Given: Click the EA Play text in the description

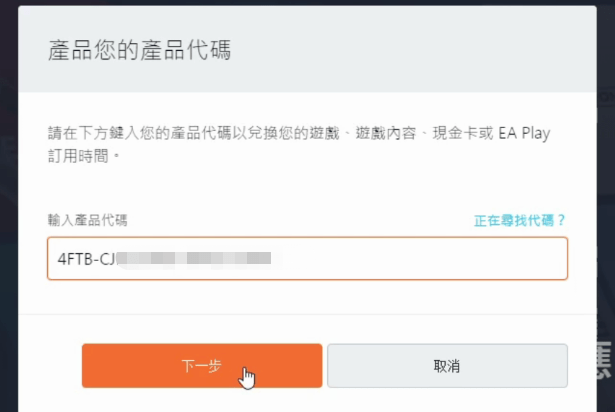Looking at the screenshot, I should click(x=524, y=133).
